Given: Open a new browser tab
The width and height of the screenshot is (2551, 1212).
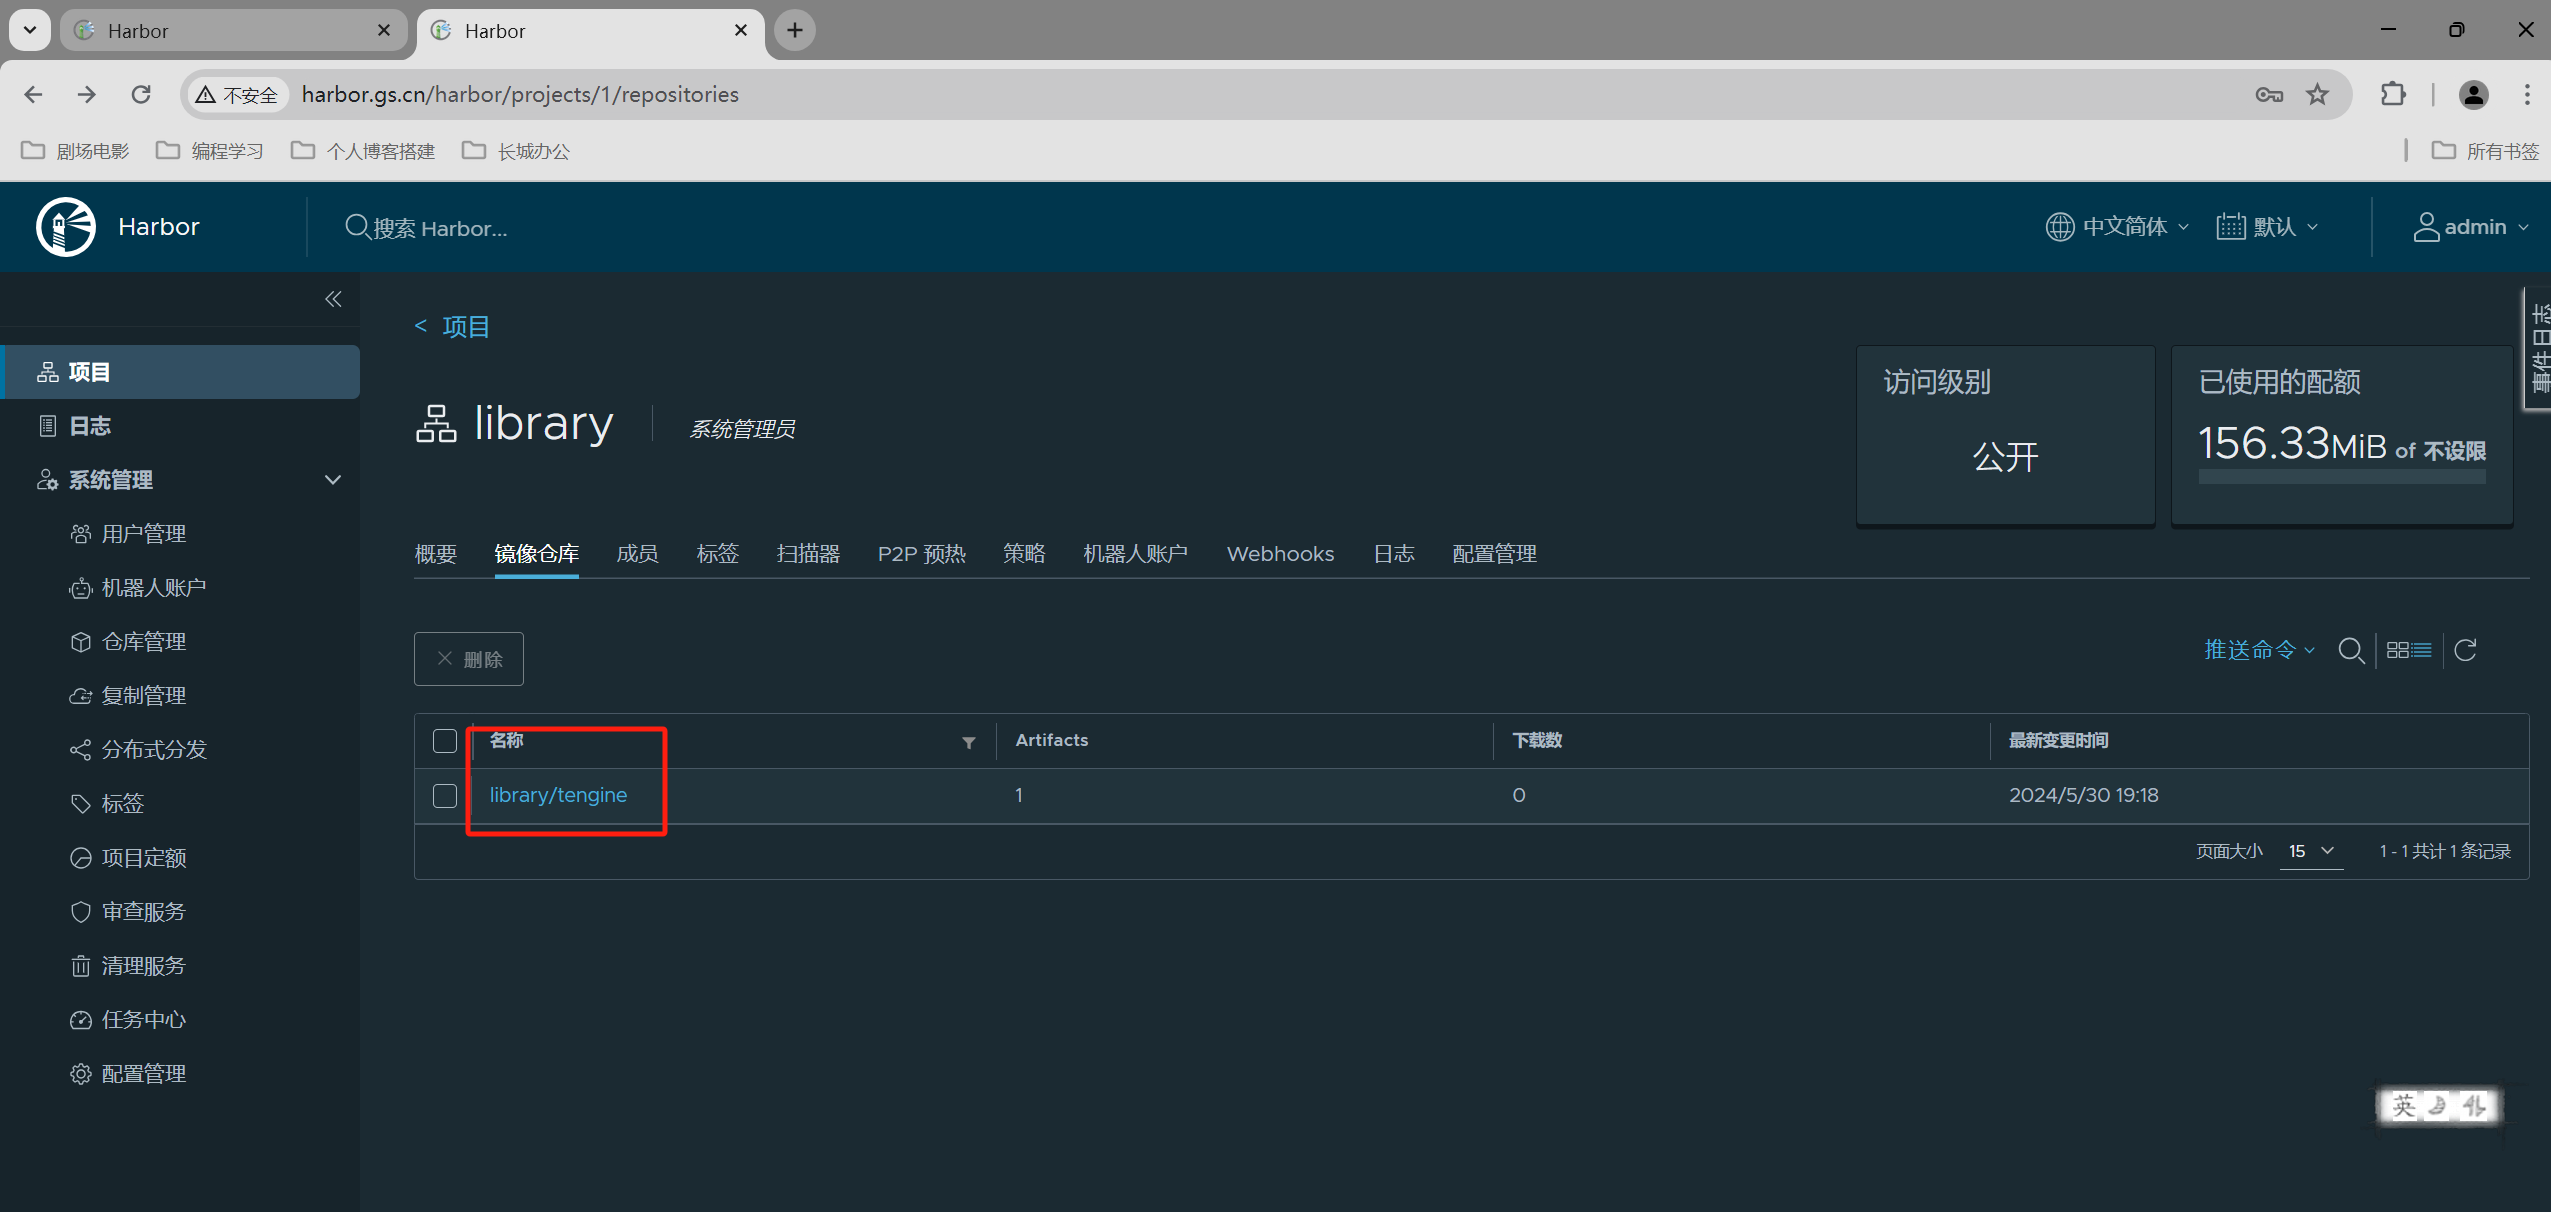Looking at the screenshot, I should coord(795,30).
